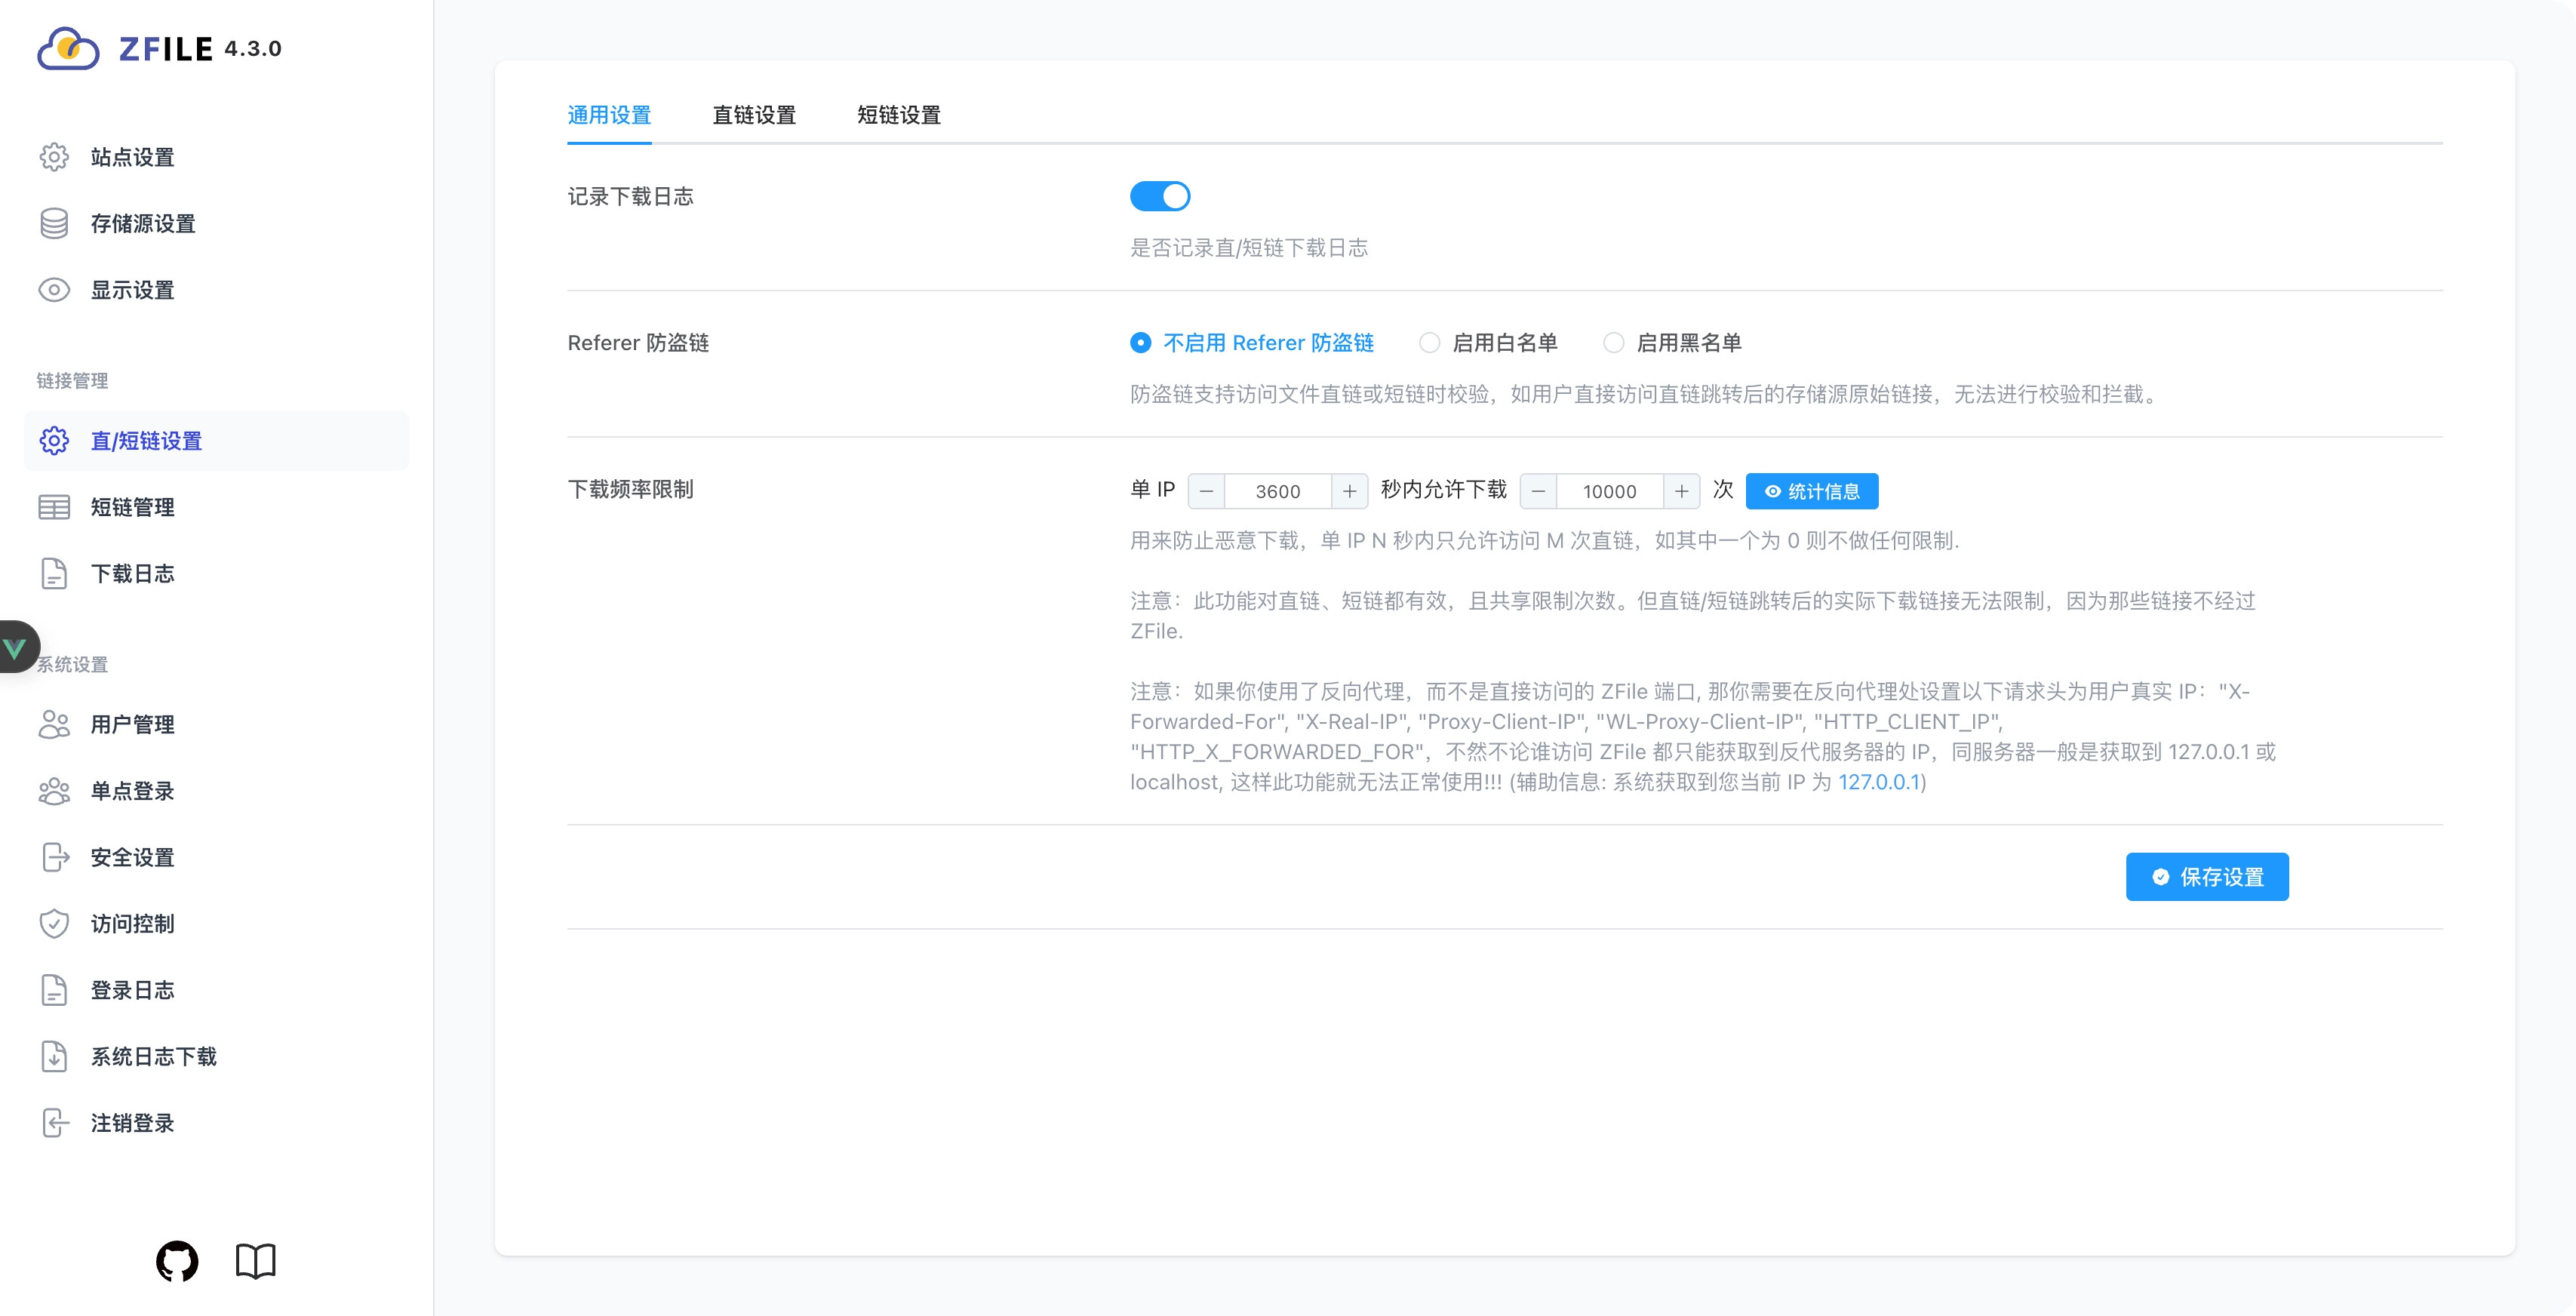Click the 用户管理 users icon
Image resolution: width=2576 pixels, height=1316 pixels.
54,724
